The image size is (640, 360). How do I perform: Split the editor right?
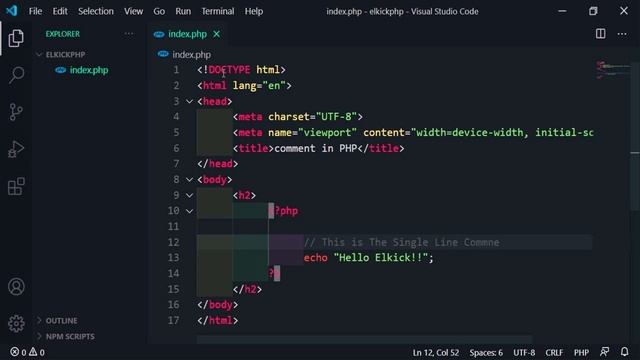(600, 34)
